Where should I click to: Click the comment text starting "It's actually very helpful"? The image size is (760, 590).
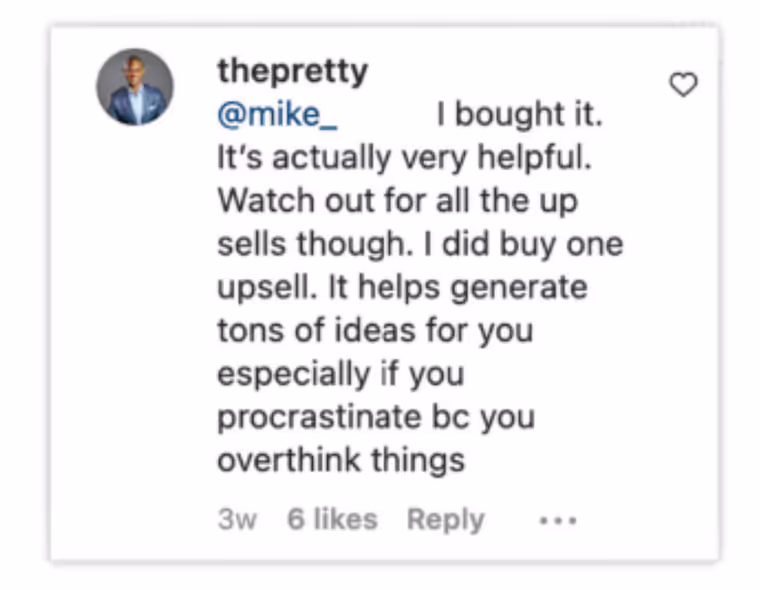tap(404, 158)
